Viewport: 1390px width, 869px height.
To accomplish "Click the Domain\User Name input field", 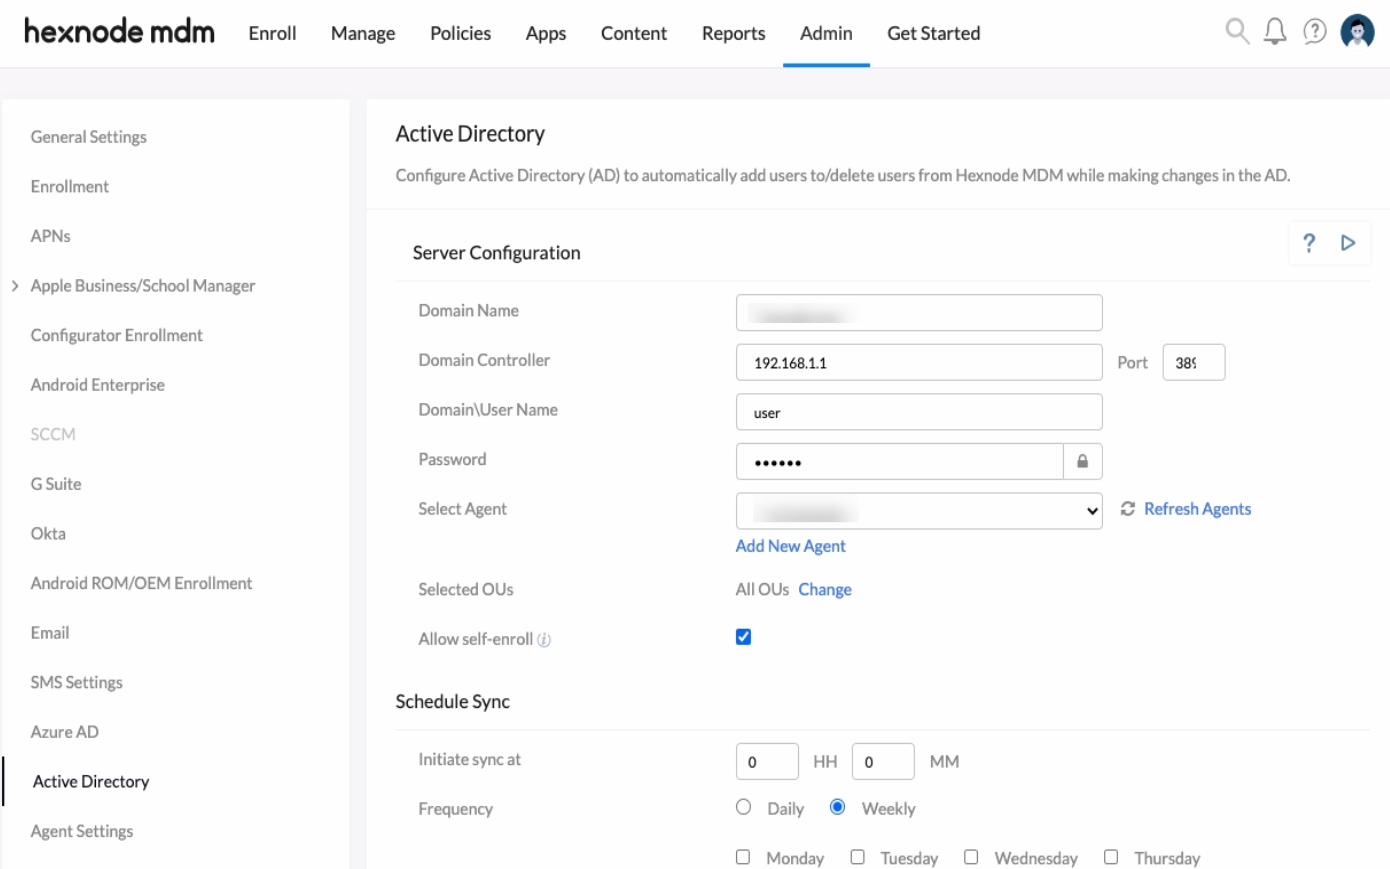I will [919, 412].
